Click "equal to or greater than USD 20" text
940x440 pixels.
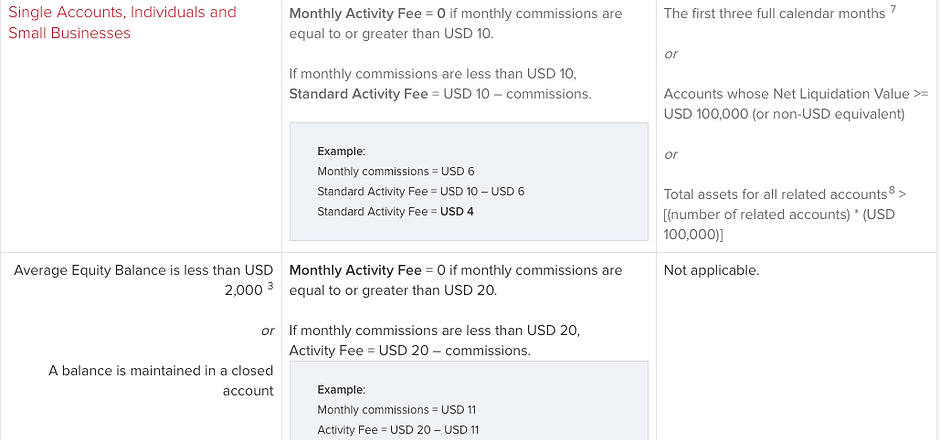coord(393,290)
